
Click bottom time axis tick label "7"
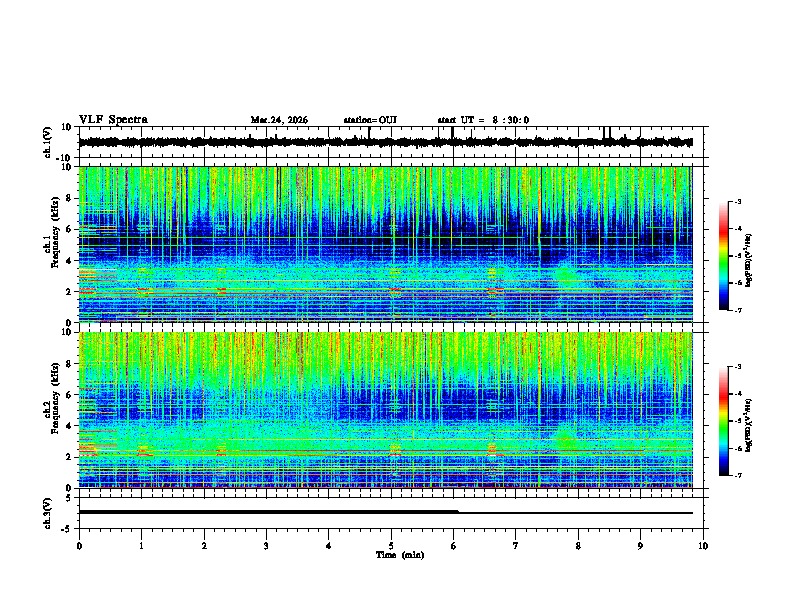[516, 546]
